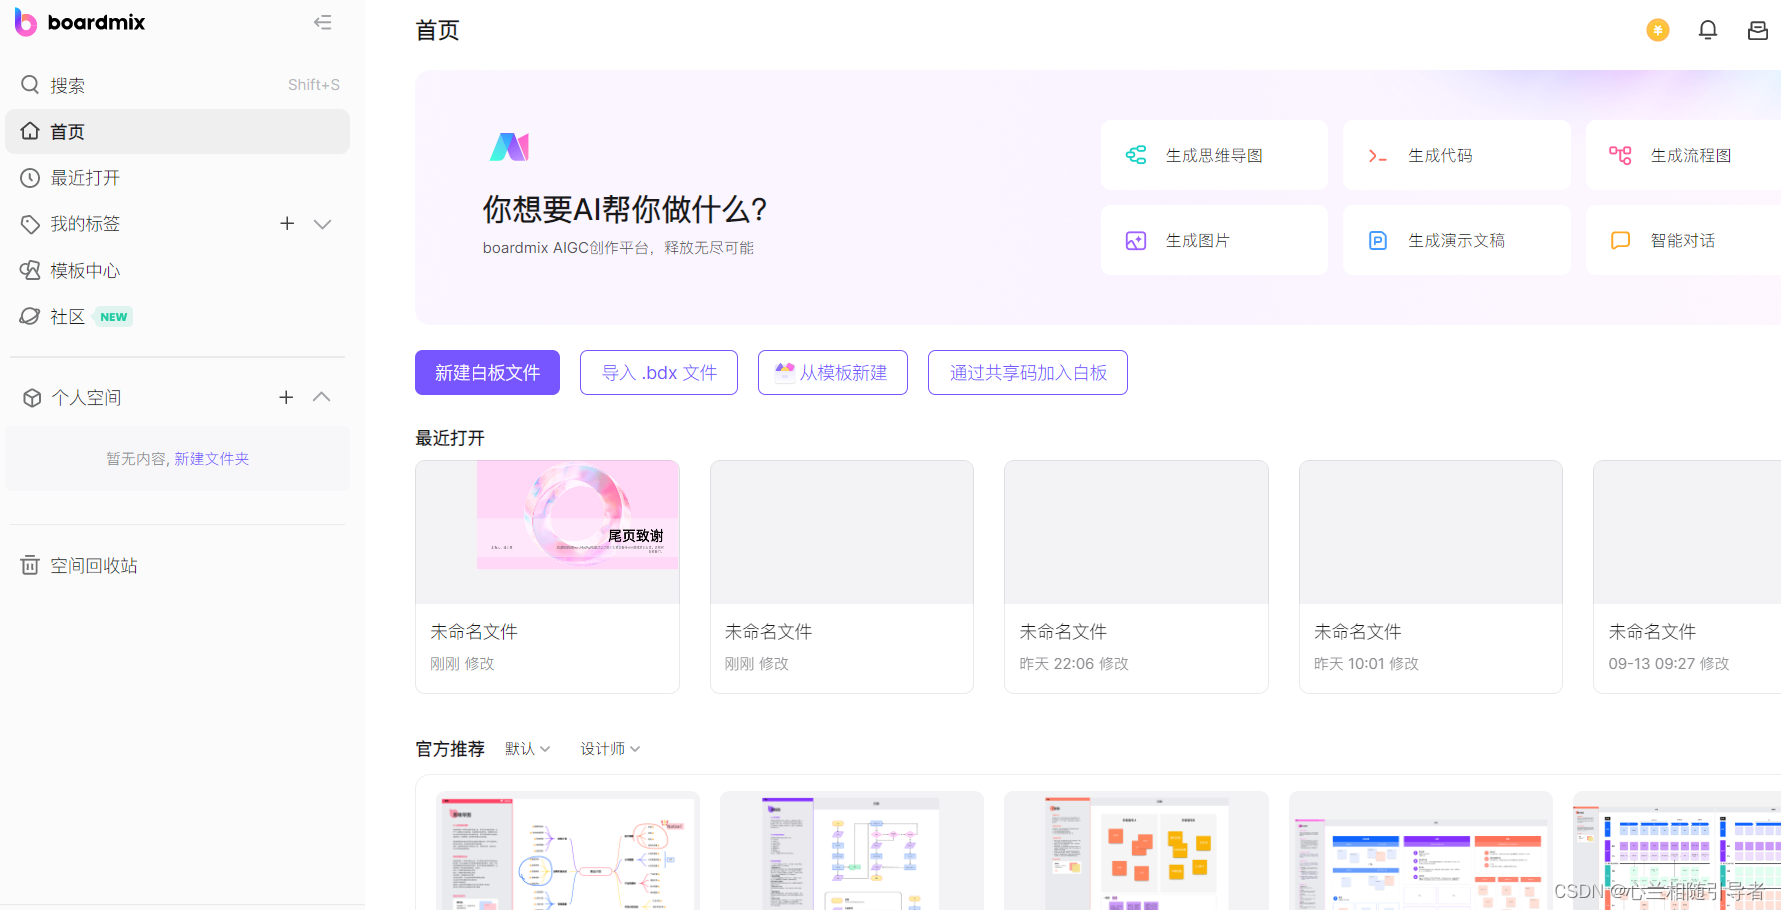1781x910 pixels.
Task: Add a new tag with the plus icon
Action: [x=287, y=224]
